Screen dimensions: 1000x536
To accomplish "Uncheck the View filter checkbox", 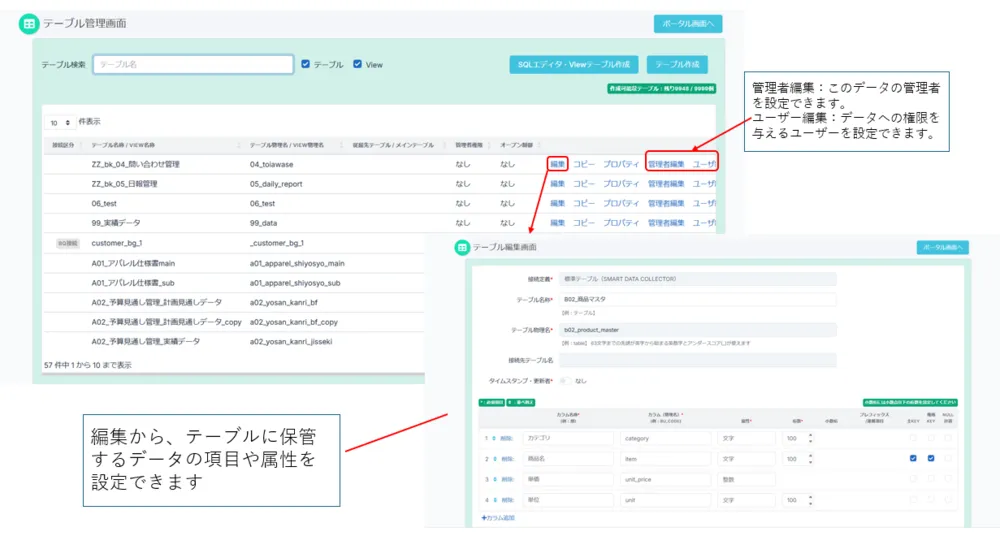I will (357, 64).
